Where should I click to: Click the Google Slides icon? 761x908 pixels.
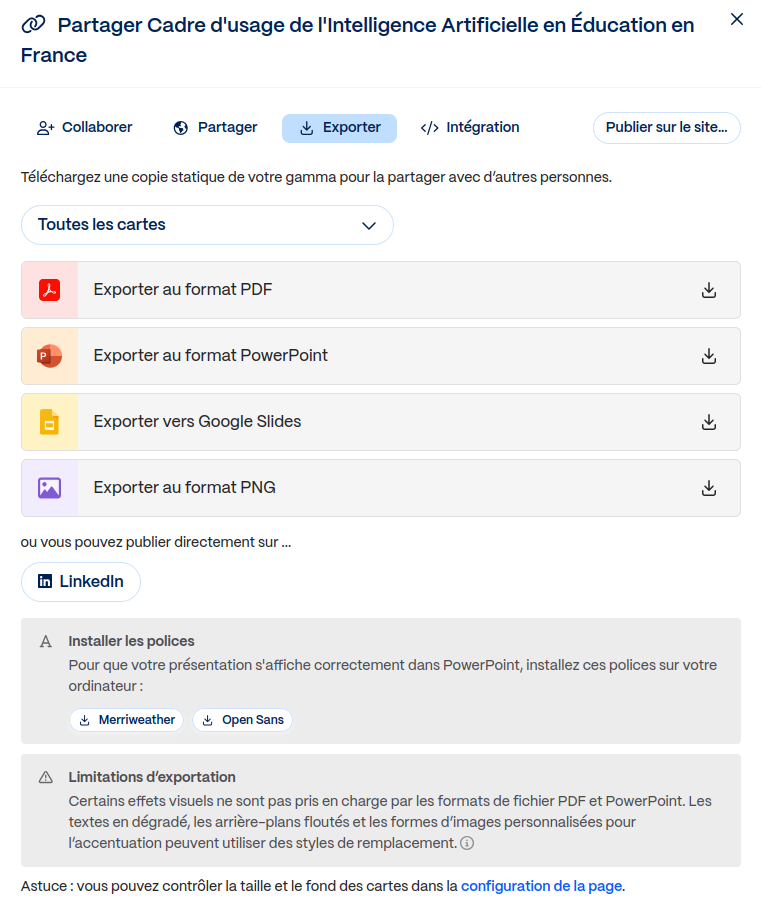pyautogui.click(x=50, y=422)
